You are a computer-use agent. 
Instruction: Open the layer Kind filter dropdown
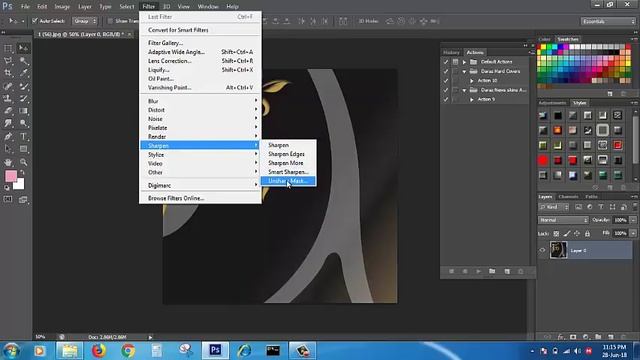tap(553, 207)
